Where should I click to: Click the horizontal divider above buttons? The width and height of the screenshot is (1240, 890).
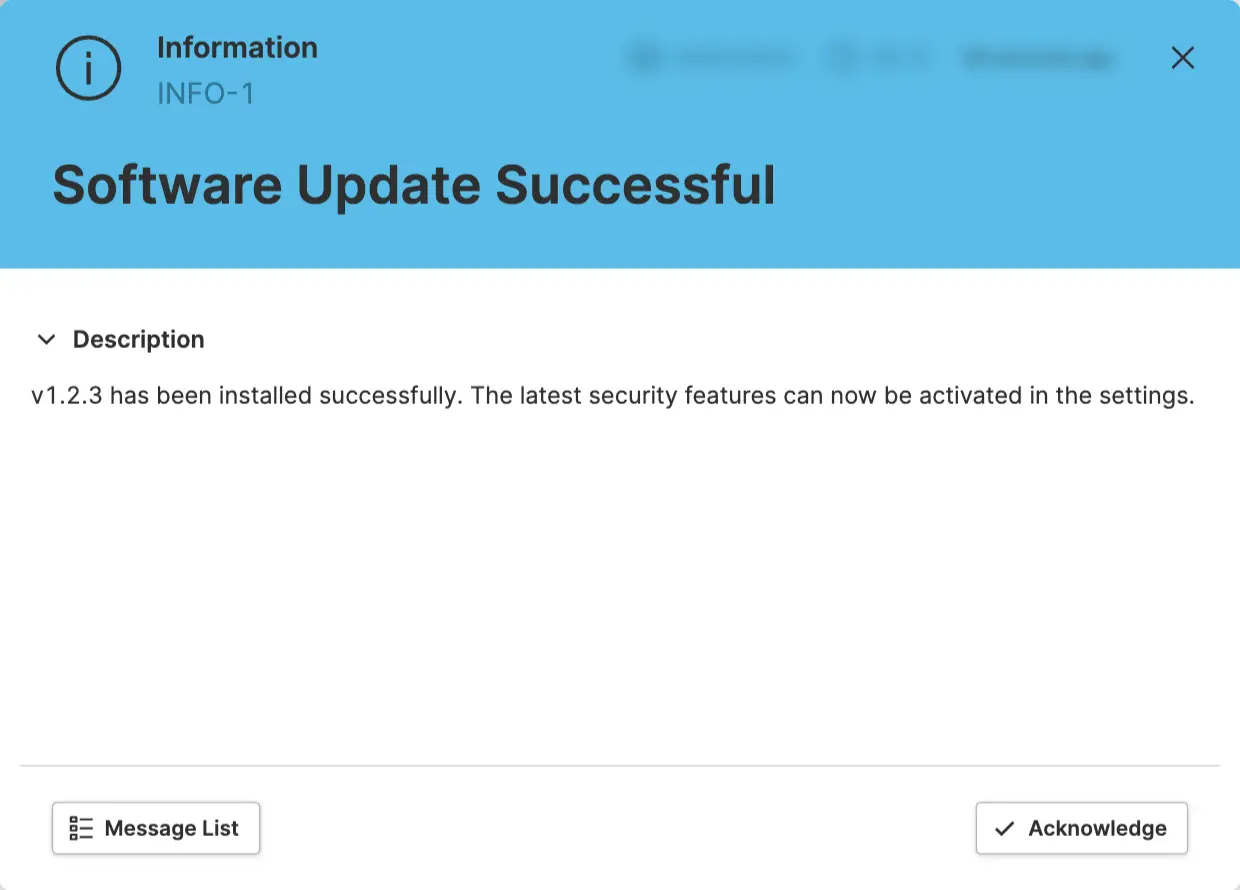pos(620,766)
